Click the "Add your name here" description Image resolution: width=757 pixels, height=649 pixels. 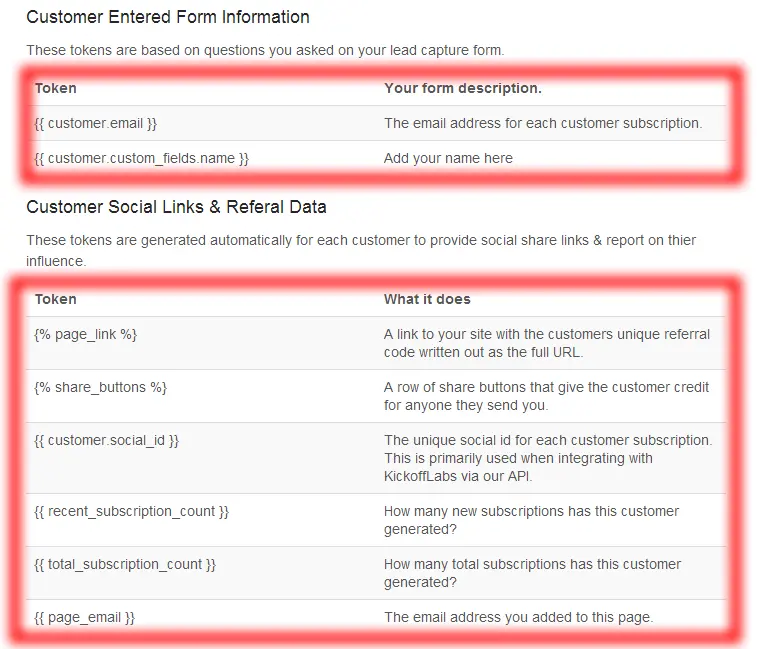click(448, 158)
